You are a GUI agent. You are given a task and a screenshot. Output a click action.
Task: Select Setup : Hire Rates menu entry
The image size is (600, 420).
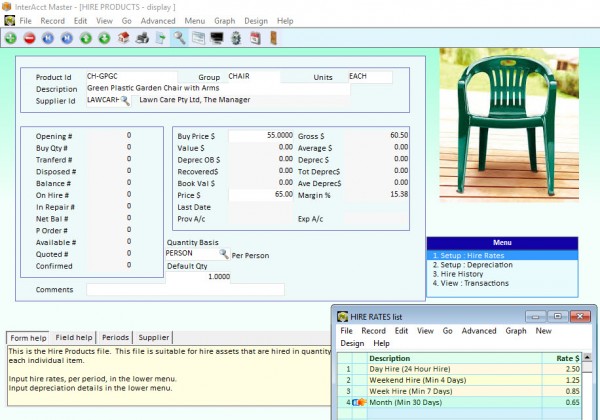point(502,256)
